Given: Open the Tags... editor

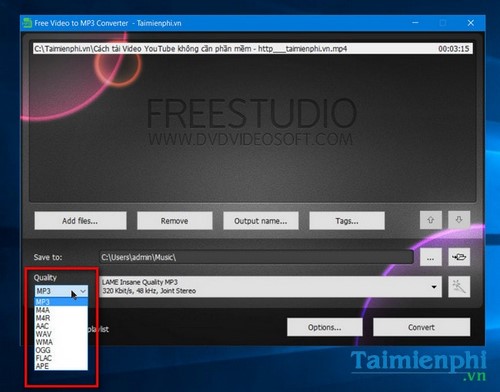Looking at the screenshot, I should pyautogui.click(x=347, y=221).
